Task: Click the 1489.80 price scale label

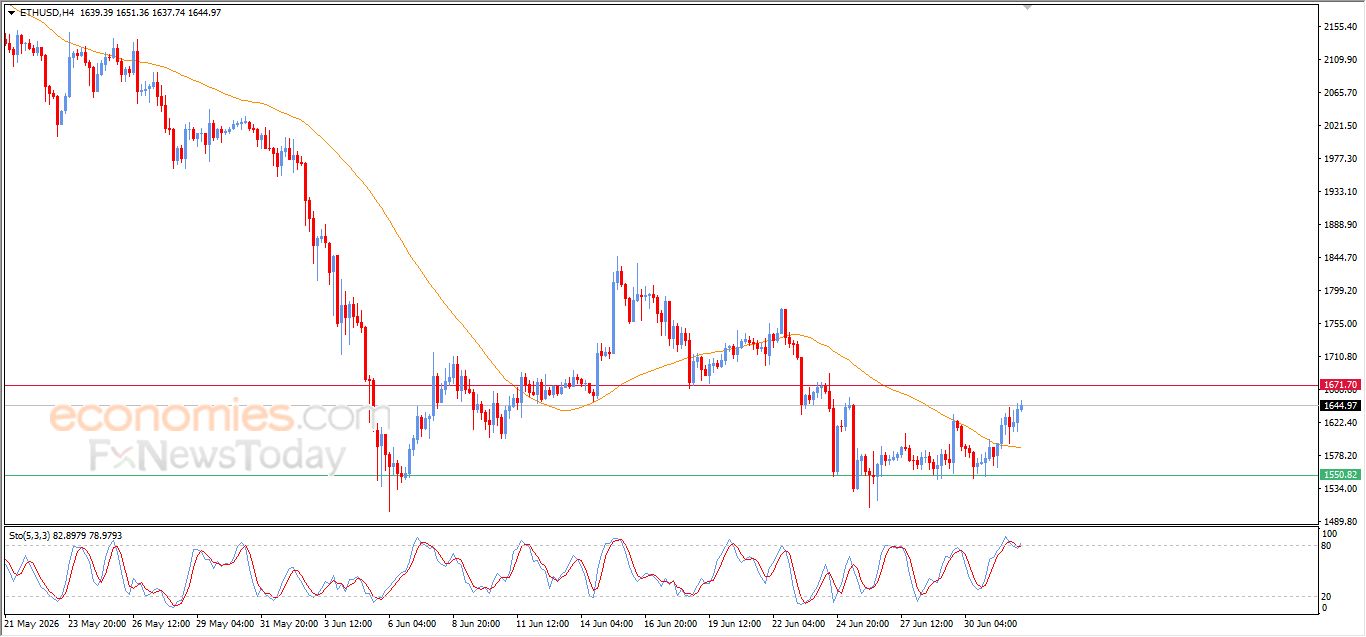Action: click(x=1338, y=521)
